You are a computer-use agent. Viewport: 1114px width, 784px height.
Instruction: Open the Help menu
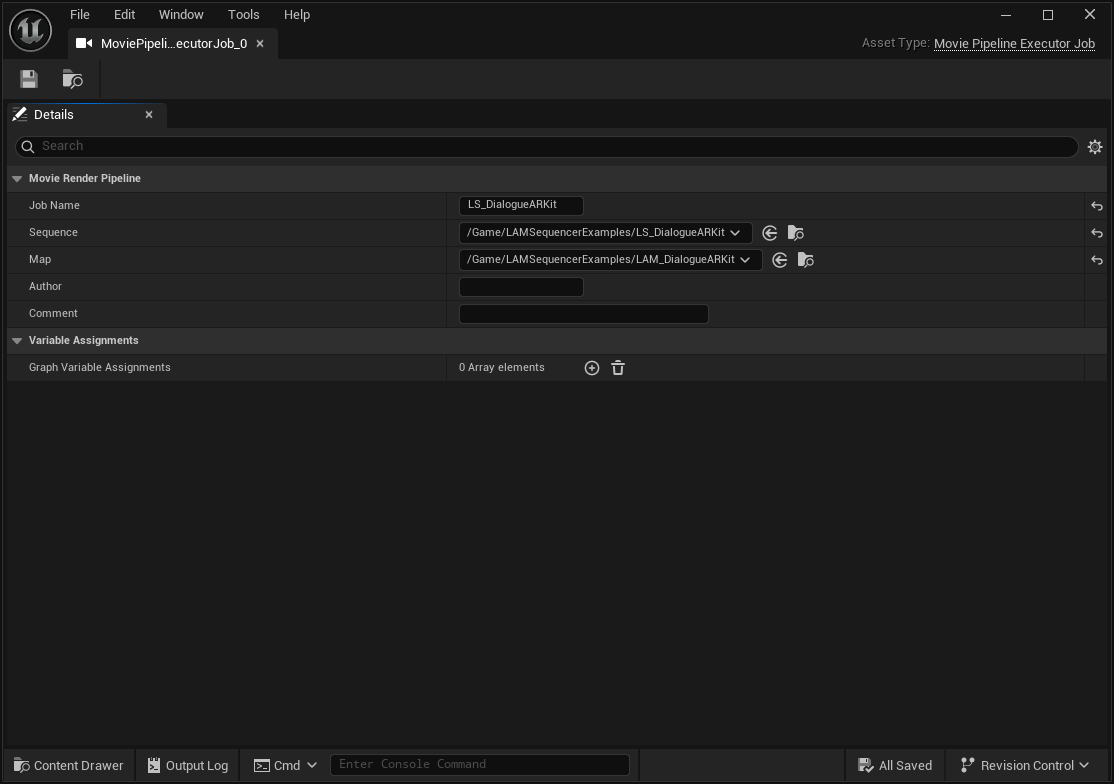pyautogui.click(x=296, y=15)
